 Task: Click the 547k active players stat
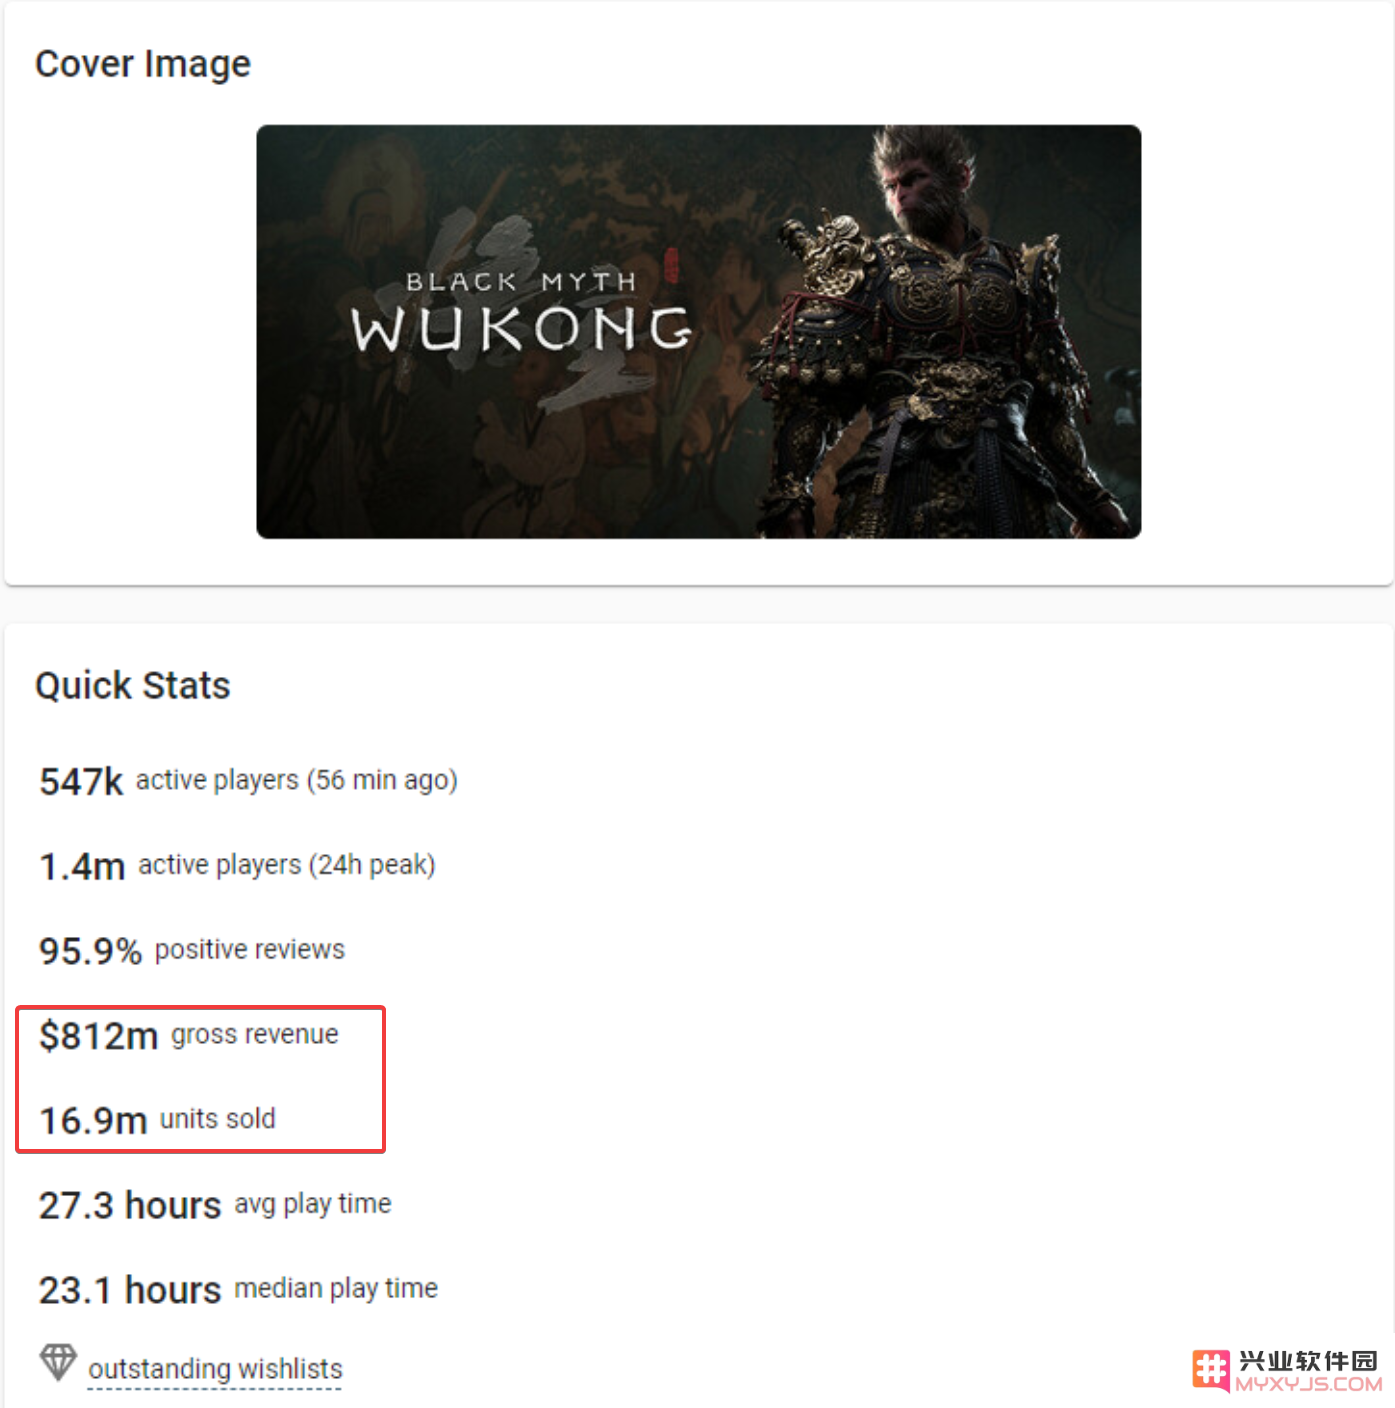click(x=248, y=781)
